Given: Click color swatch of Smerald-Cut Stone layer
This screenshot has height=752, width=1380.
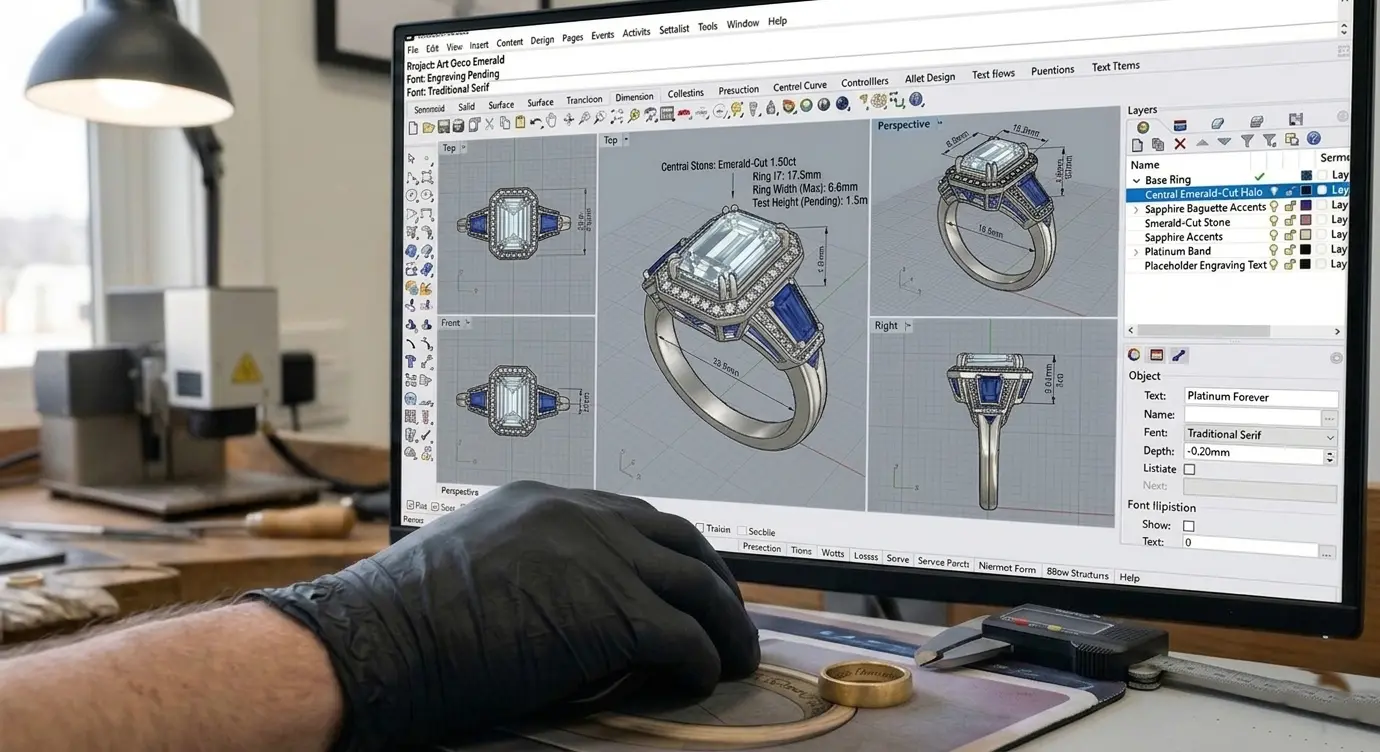Looking at the screenshot, I should point(1306,220).
